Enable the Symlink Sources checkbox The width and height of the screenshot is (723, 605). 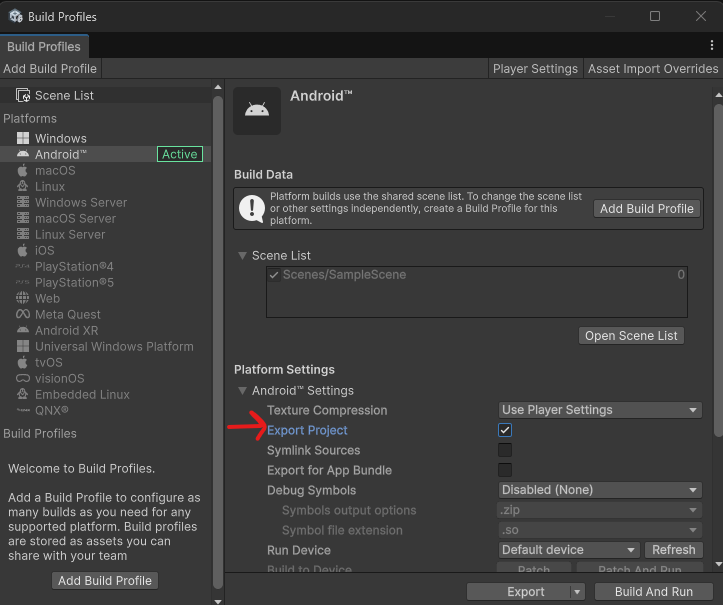505,450
